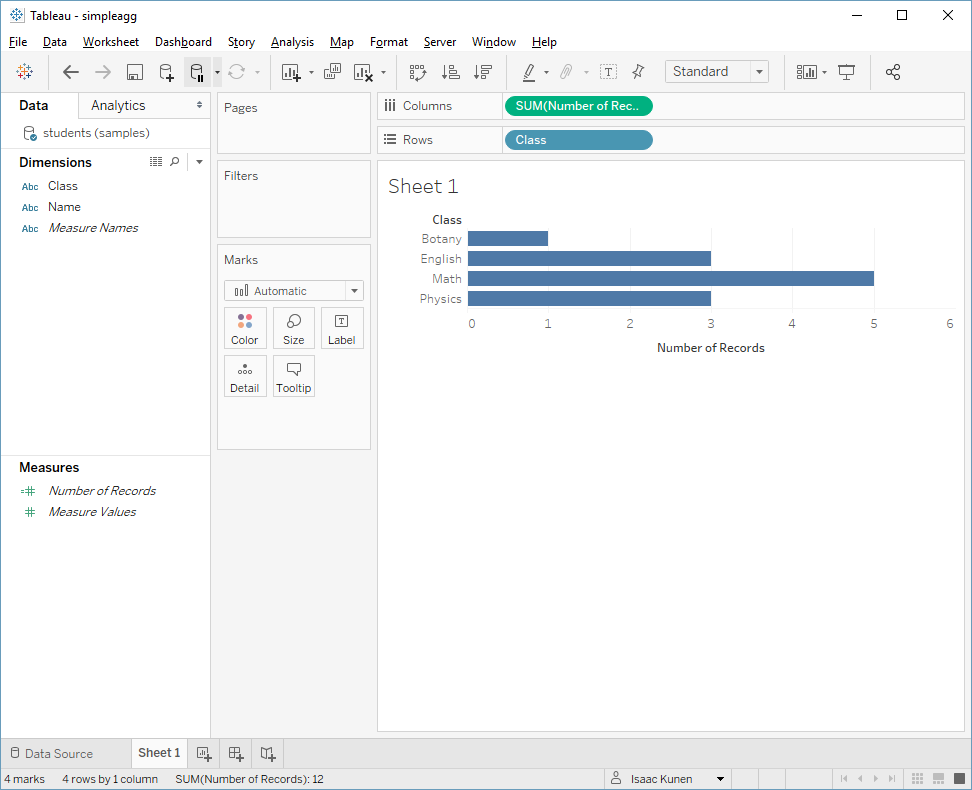972x790 pixels.
Task: Click the Add New Data Source icon
Action: click(x=166, y=72)
